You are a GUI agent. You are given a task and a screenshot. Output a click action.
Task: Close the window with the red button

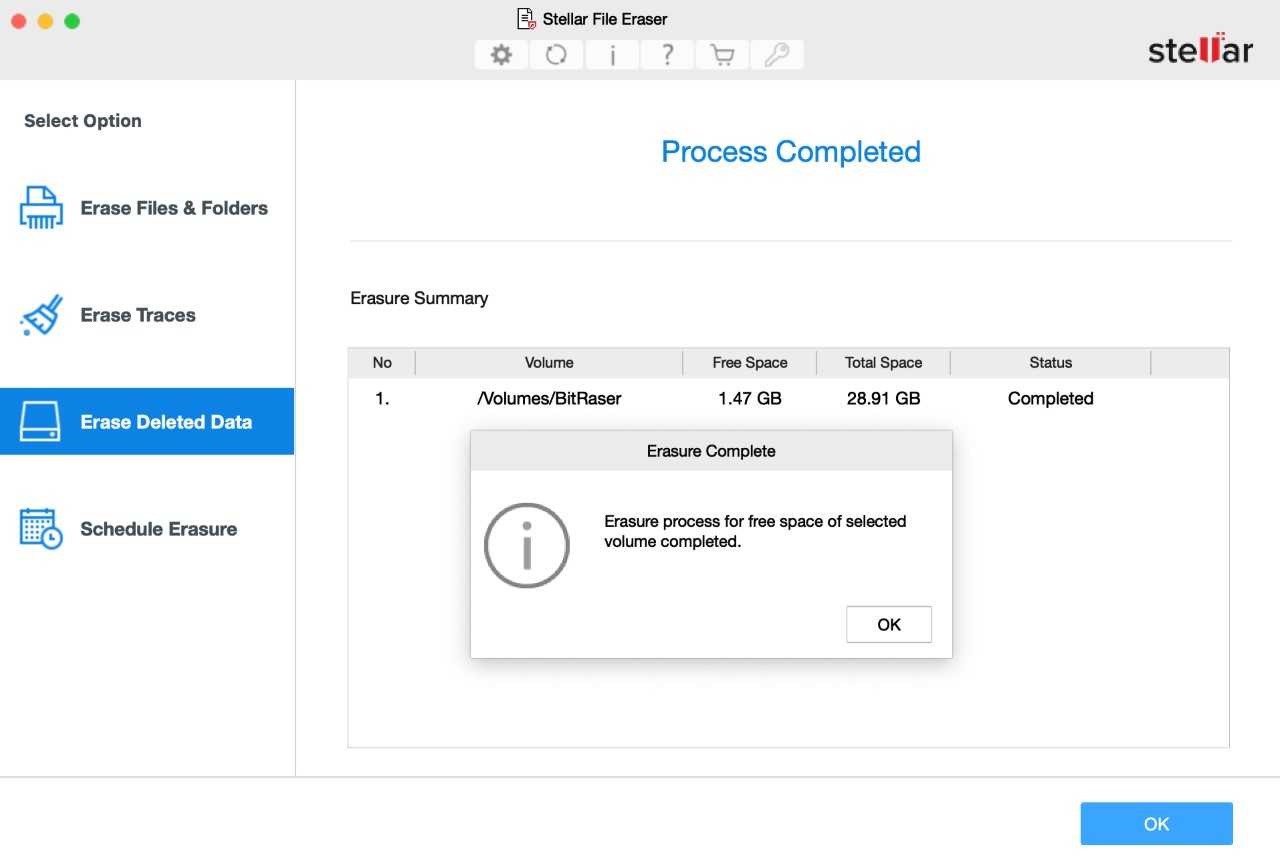[x=19, y=21]
